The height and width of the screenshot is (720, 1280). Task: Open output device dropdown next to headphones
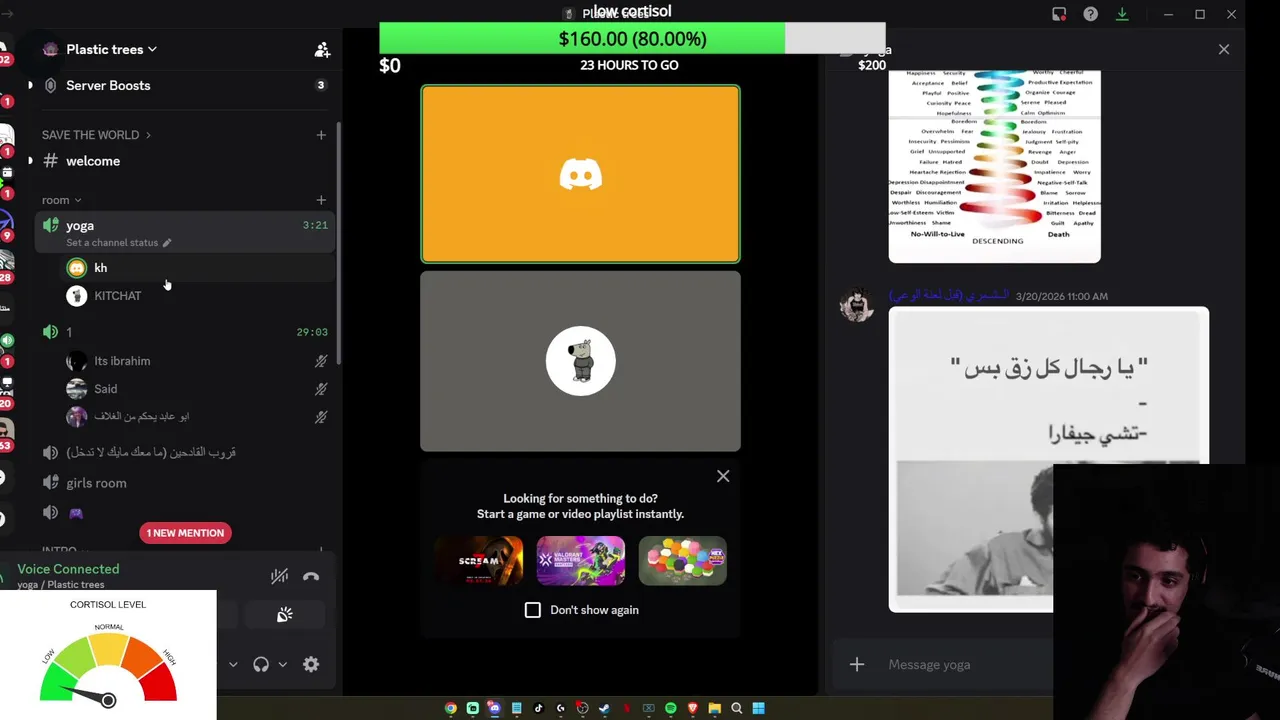point(283,664)
